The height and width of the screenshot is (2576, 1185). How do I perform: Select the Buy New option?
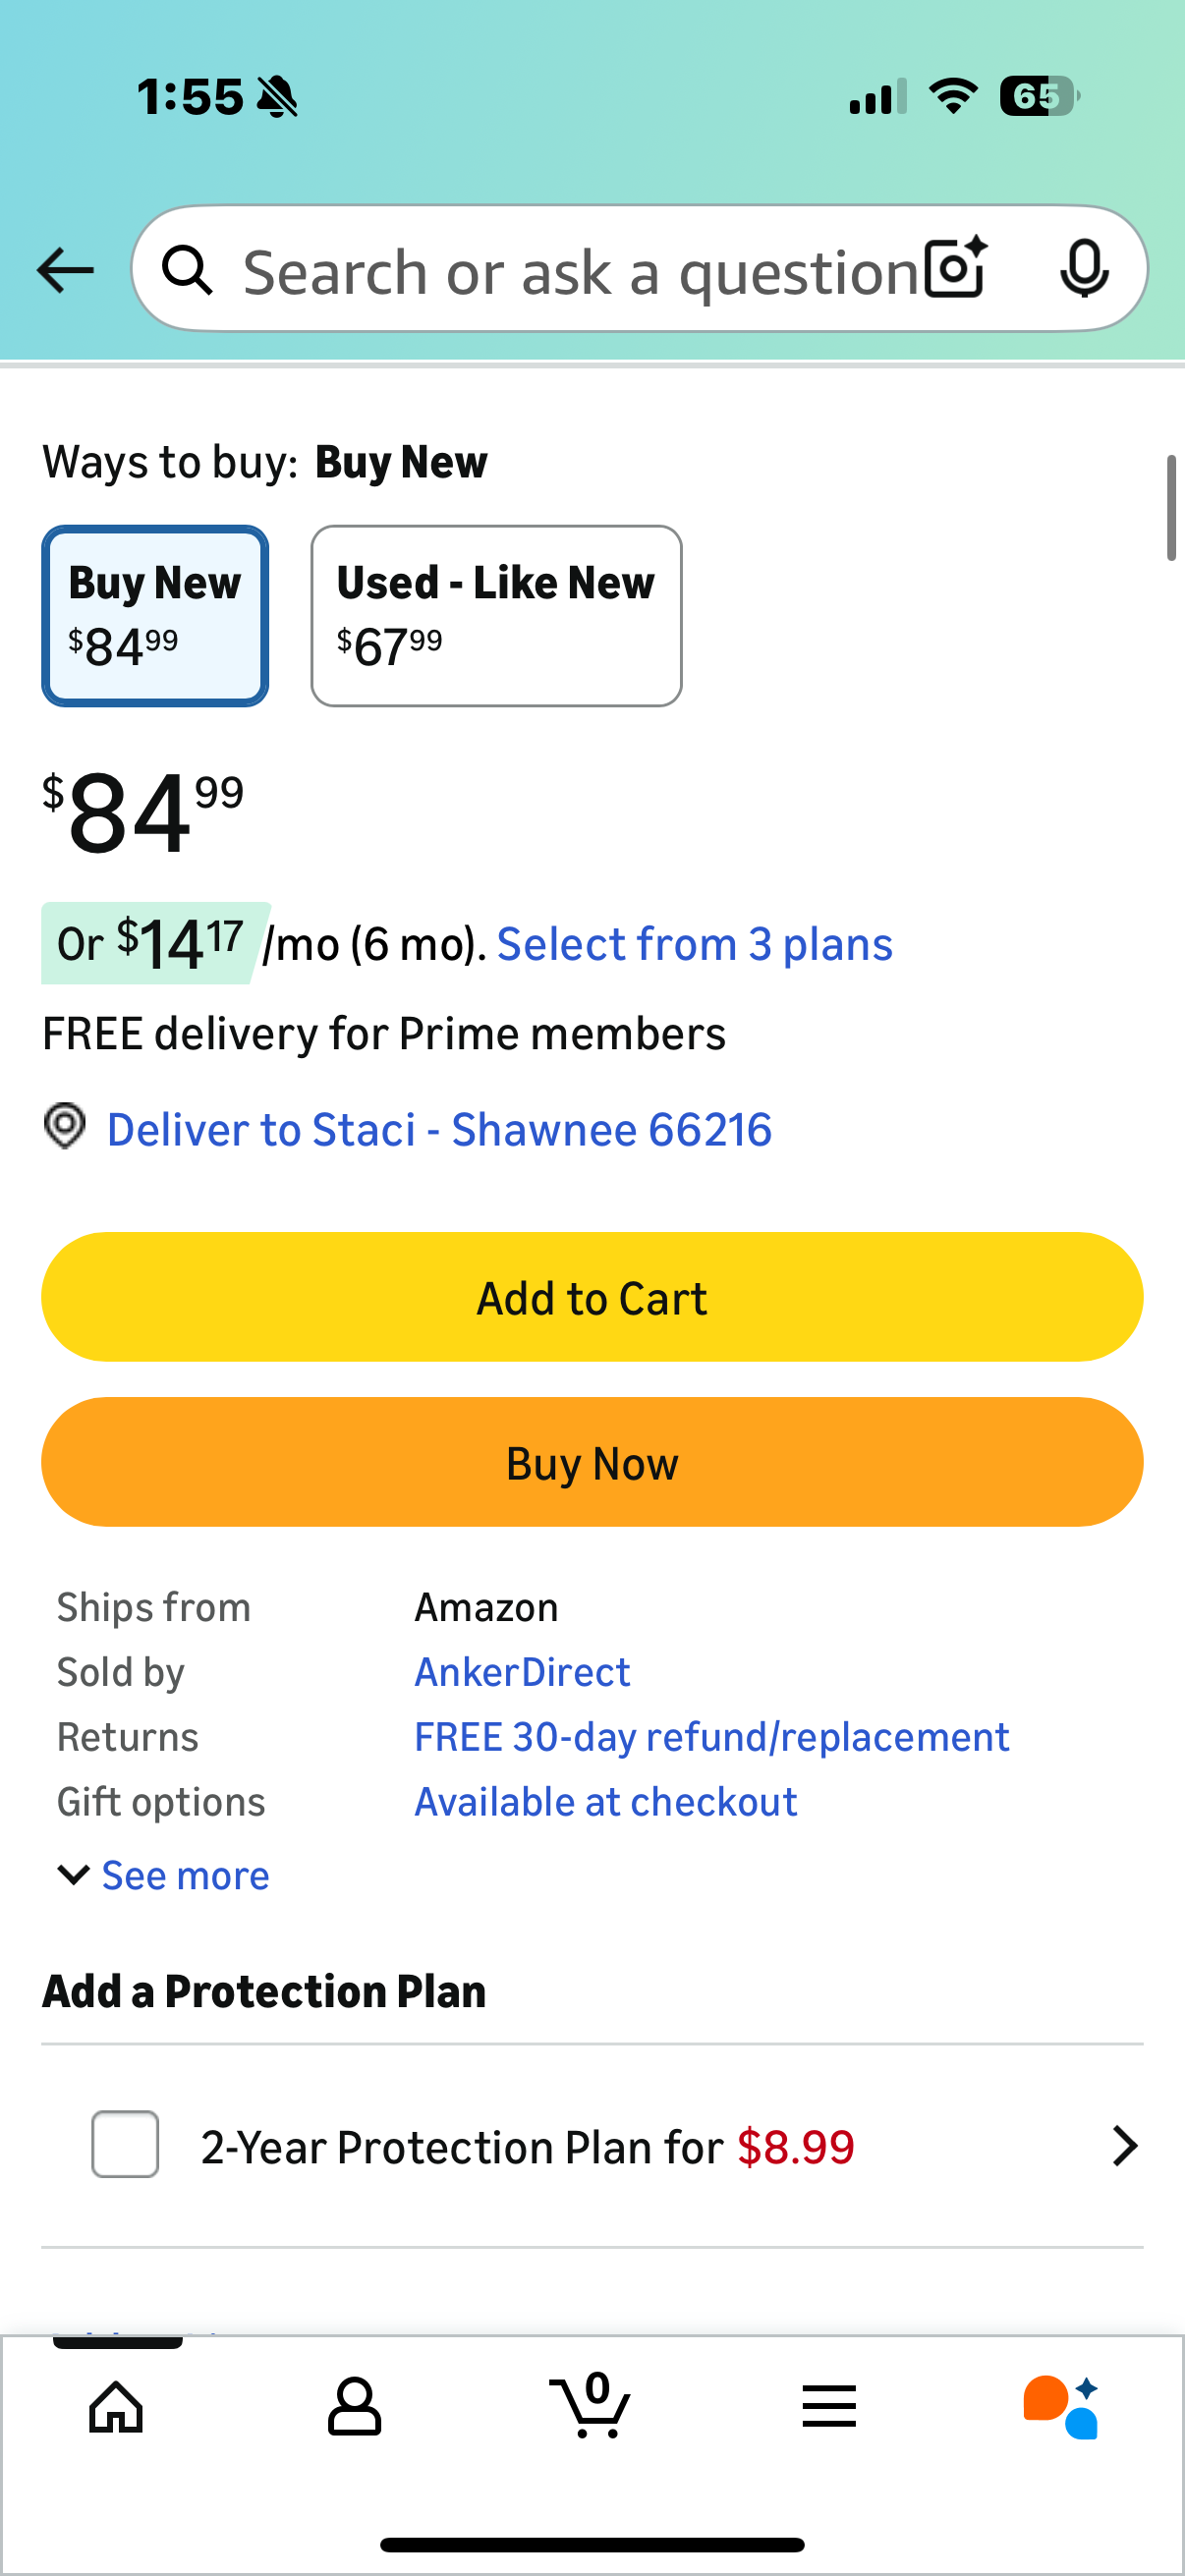(155, 616)
